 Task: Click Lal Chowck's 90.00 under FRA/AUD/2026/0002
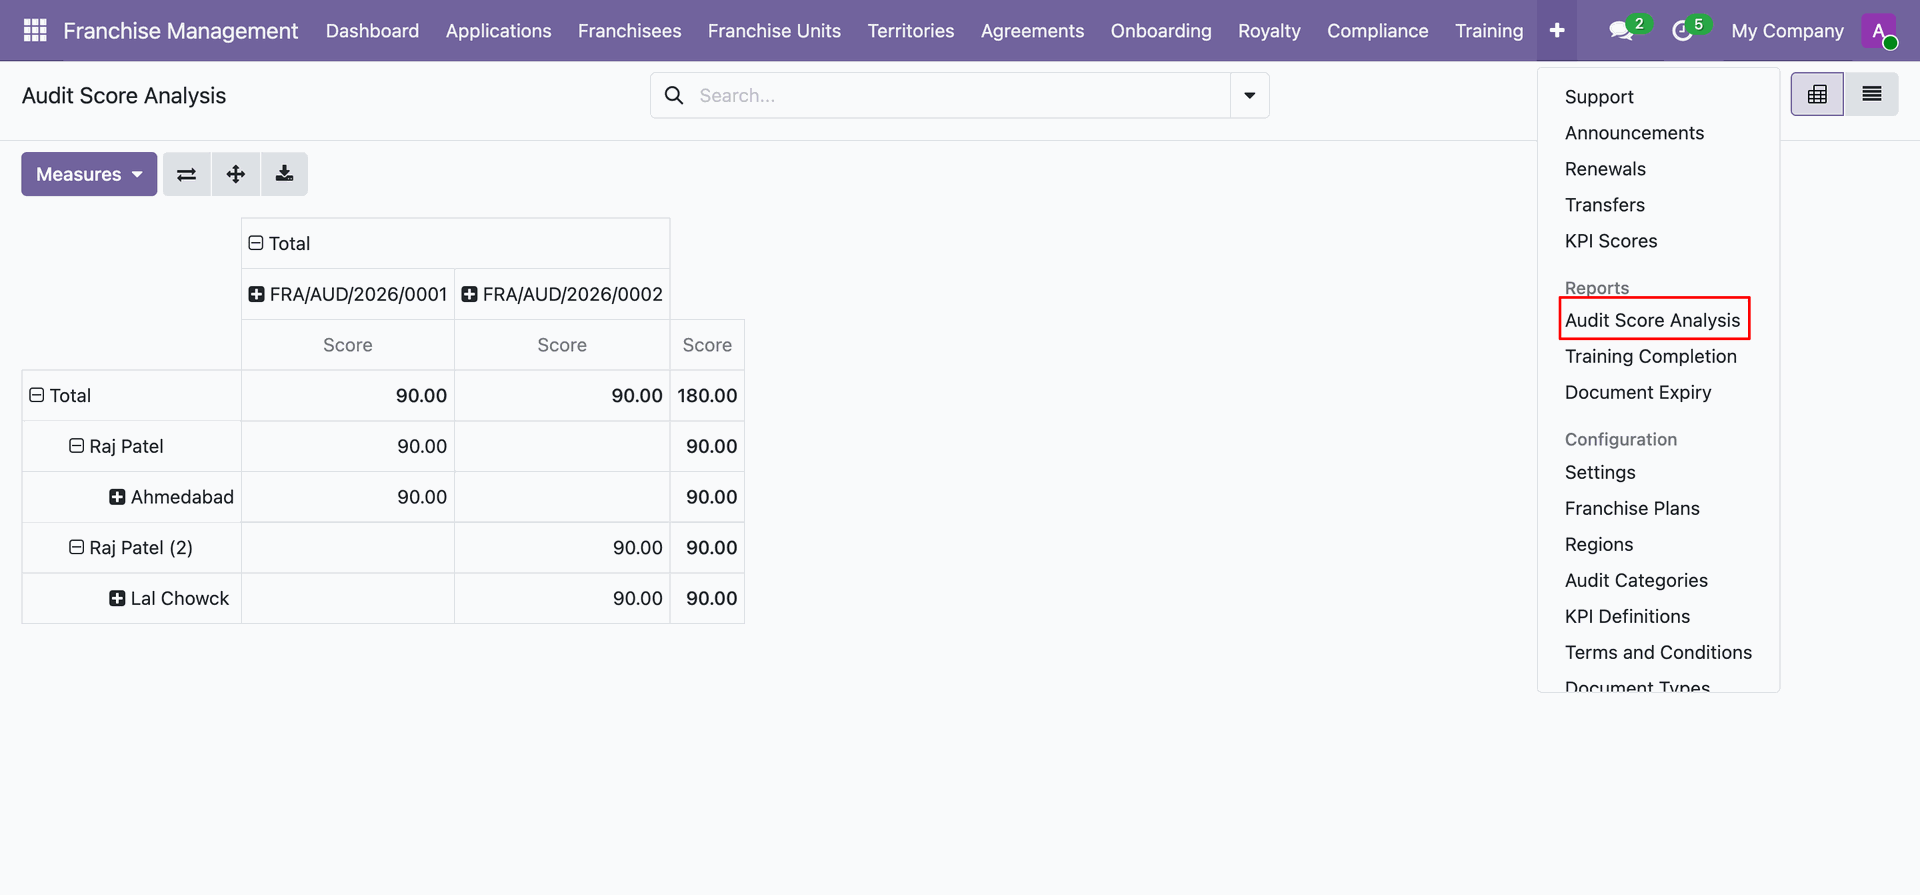562,598
